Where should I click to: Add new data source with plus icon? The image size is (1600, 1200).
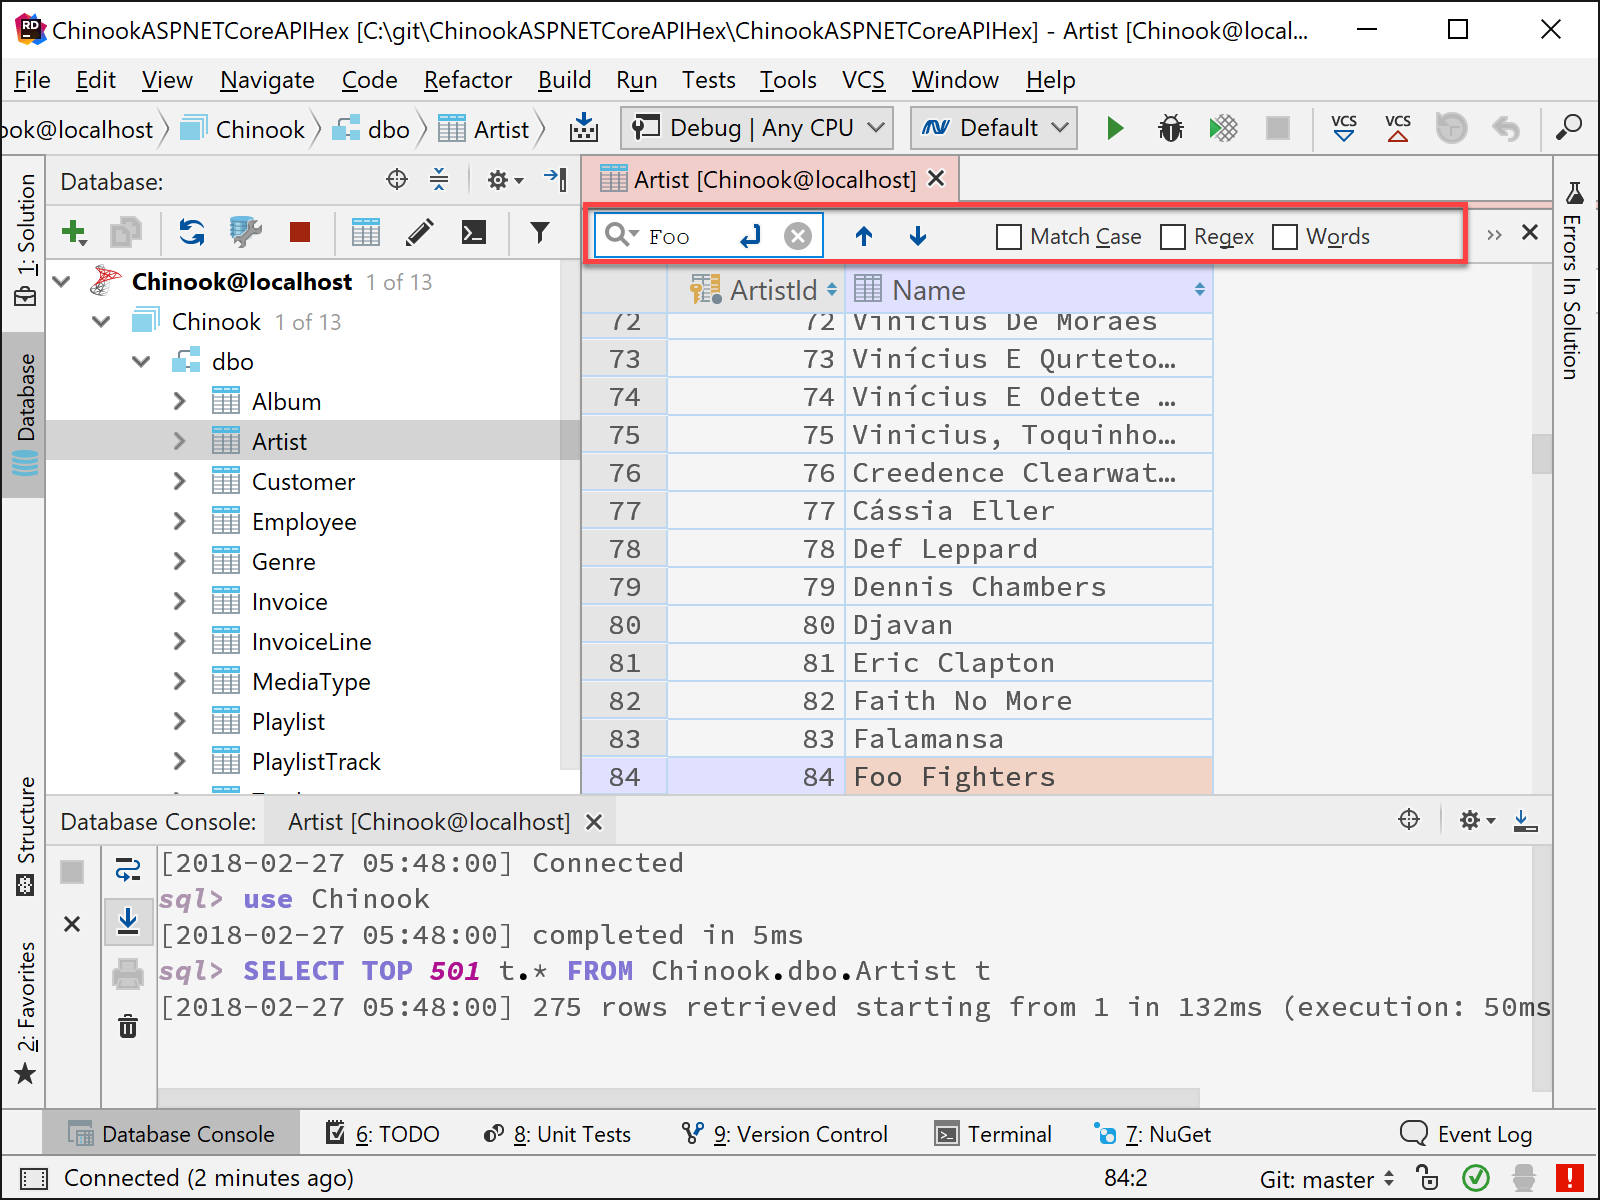(x=74, y=233)
